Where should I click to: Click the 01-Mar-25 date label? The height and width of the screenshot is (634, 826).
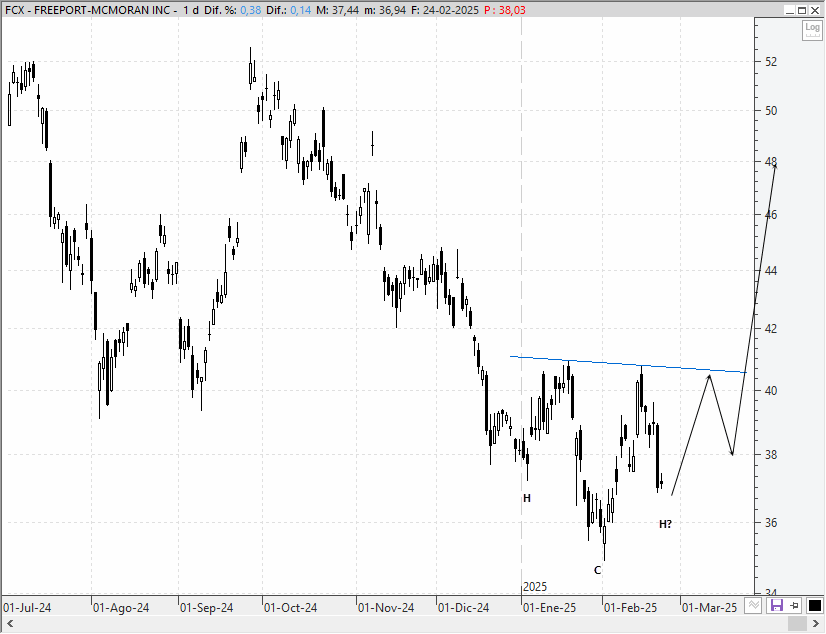(x=710, y=608)
